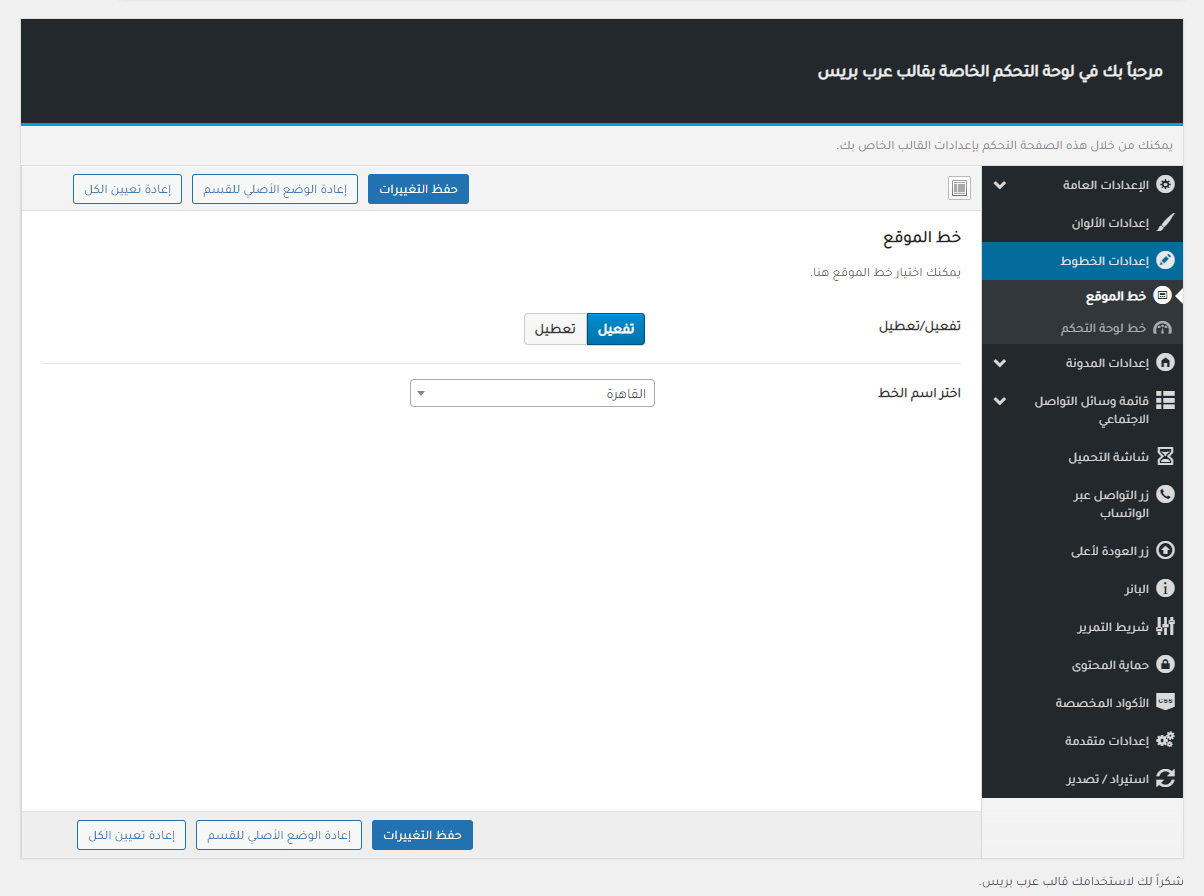The height and width of the screenshot is (896, 1204).
Task: Click the Import/Export refresh icon
Action: (1164, 778)
